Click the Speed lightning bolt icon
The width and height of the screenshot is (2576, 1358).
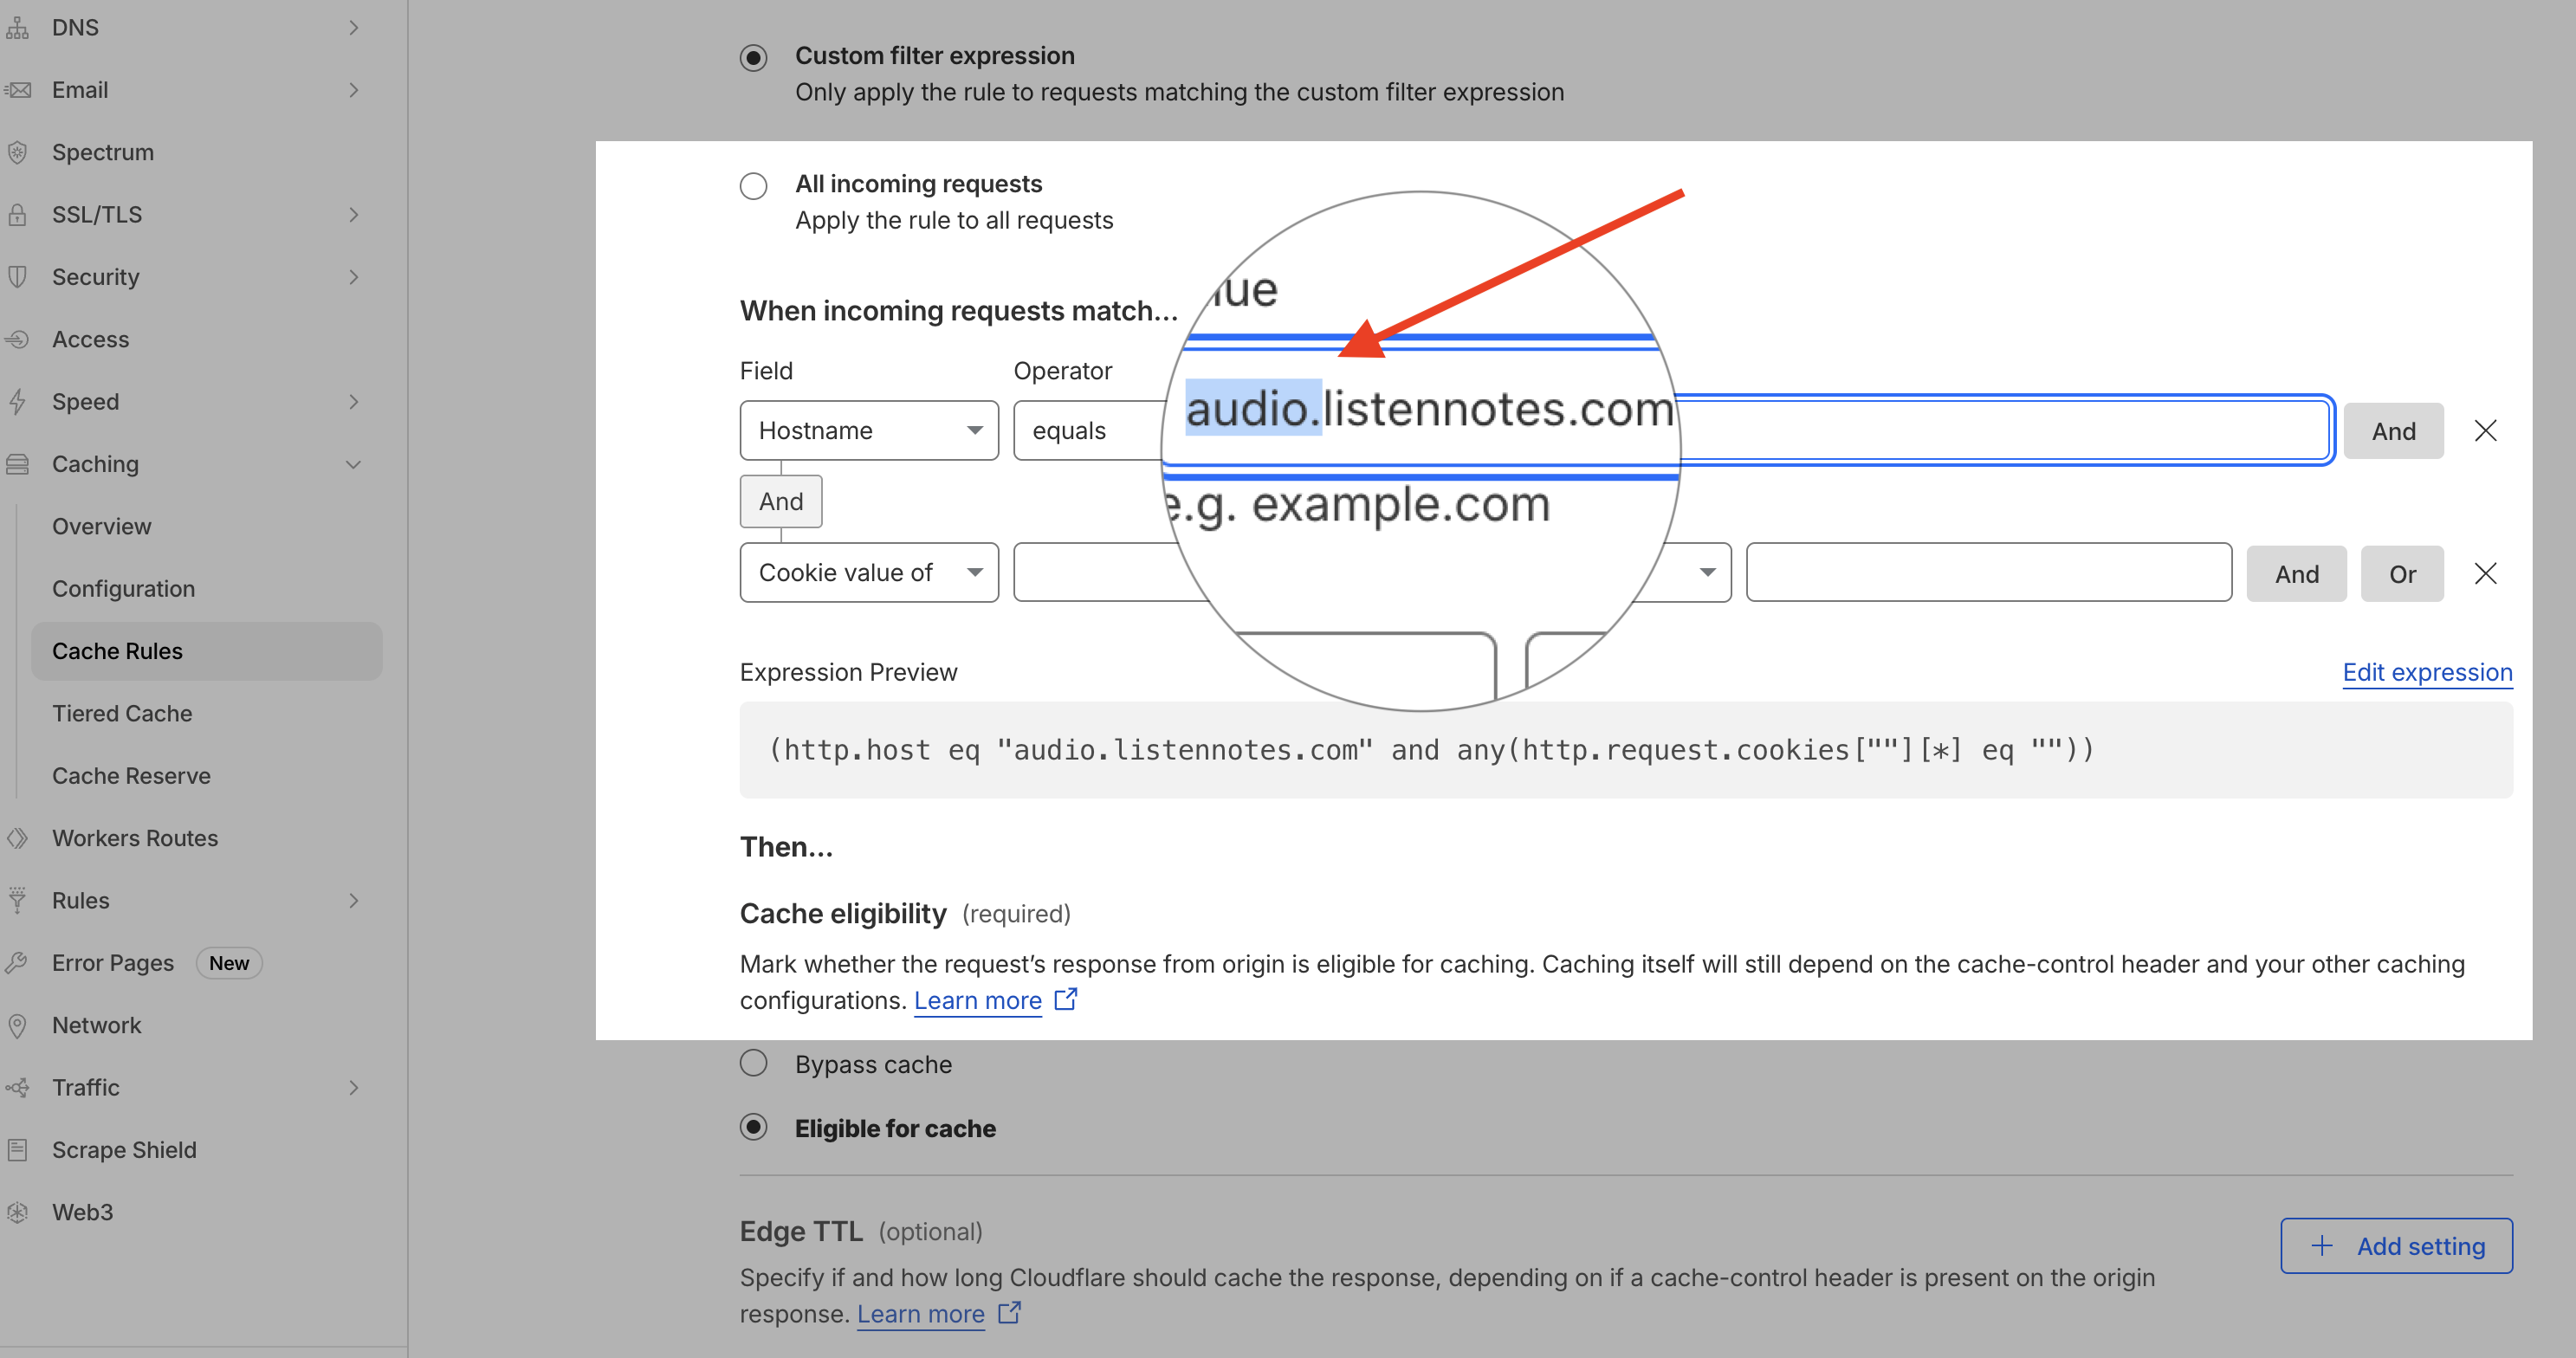coord(18,401)
